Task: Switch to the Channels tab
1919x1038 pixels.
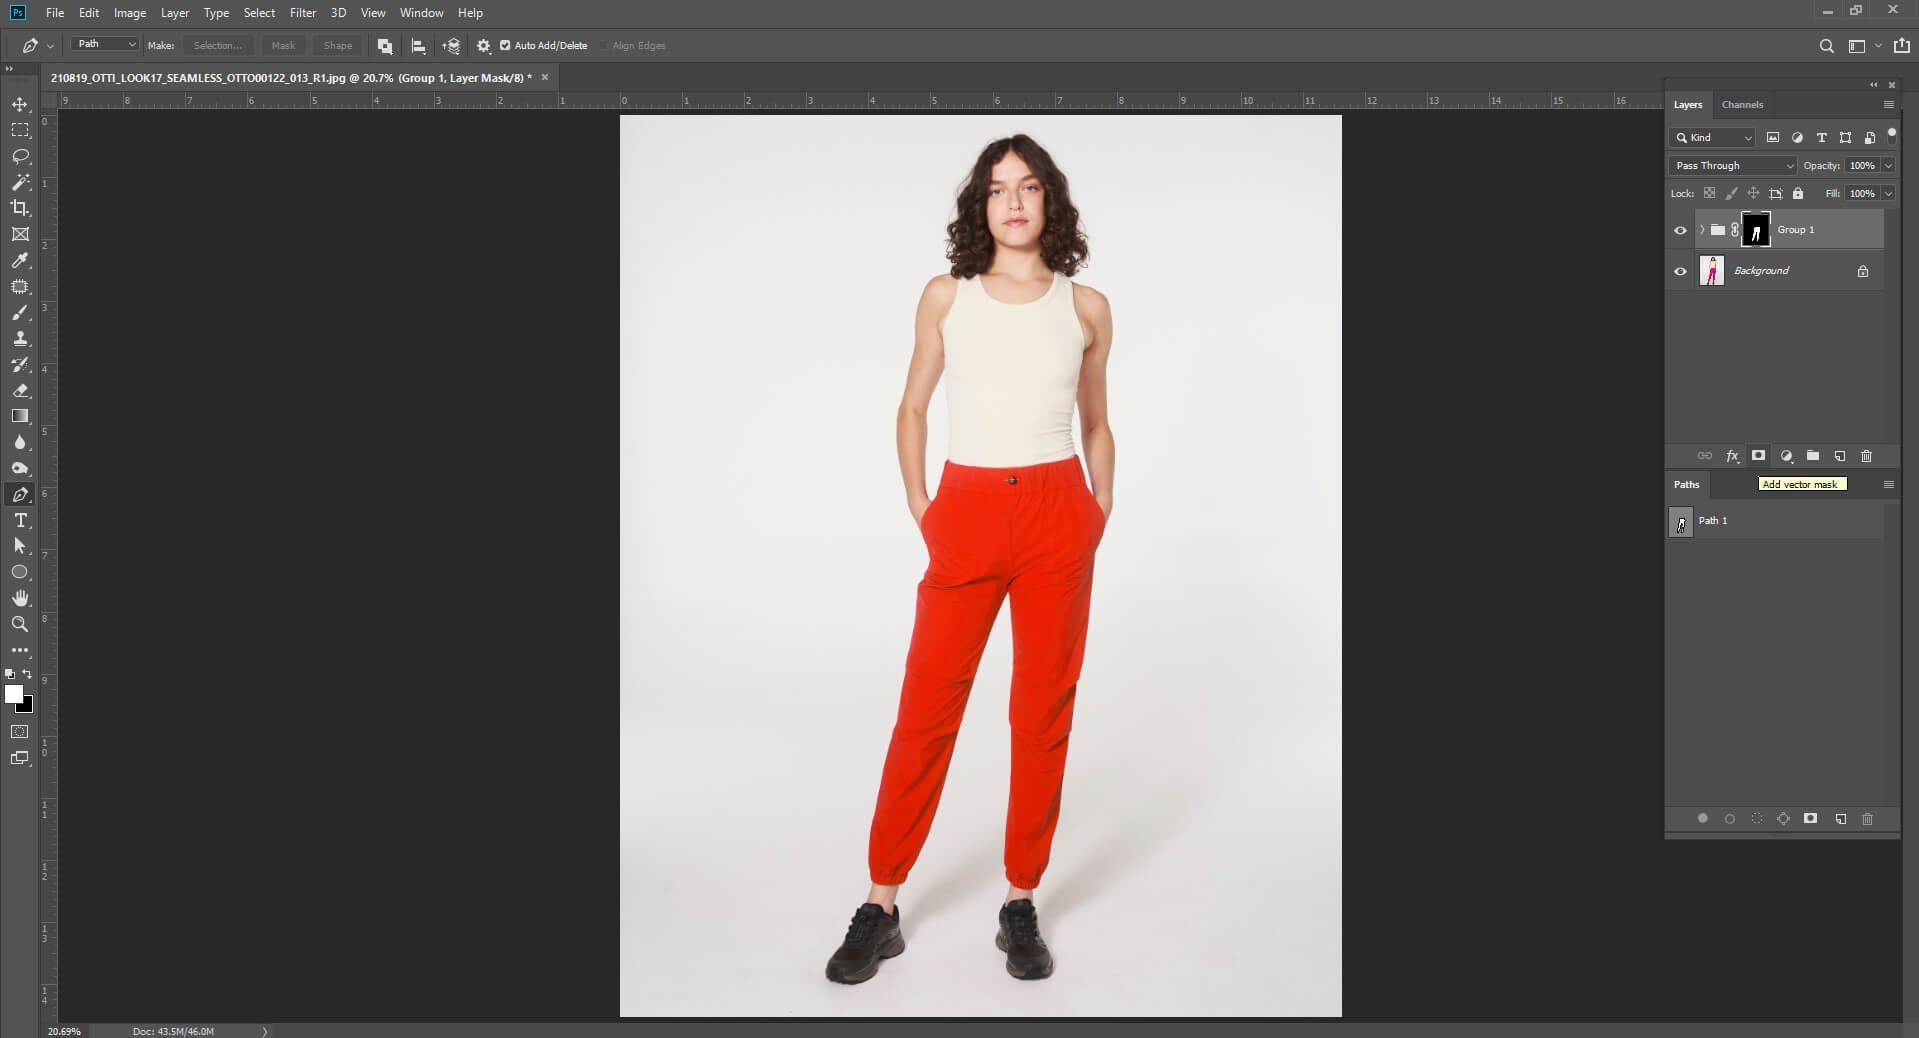Action: (1742, 104)
